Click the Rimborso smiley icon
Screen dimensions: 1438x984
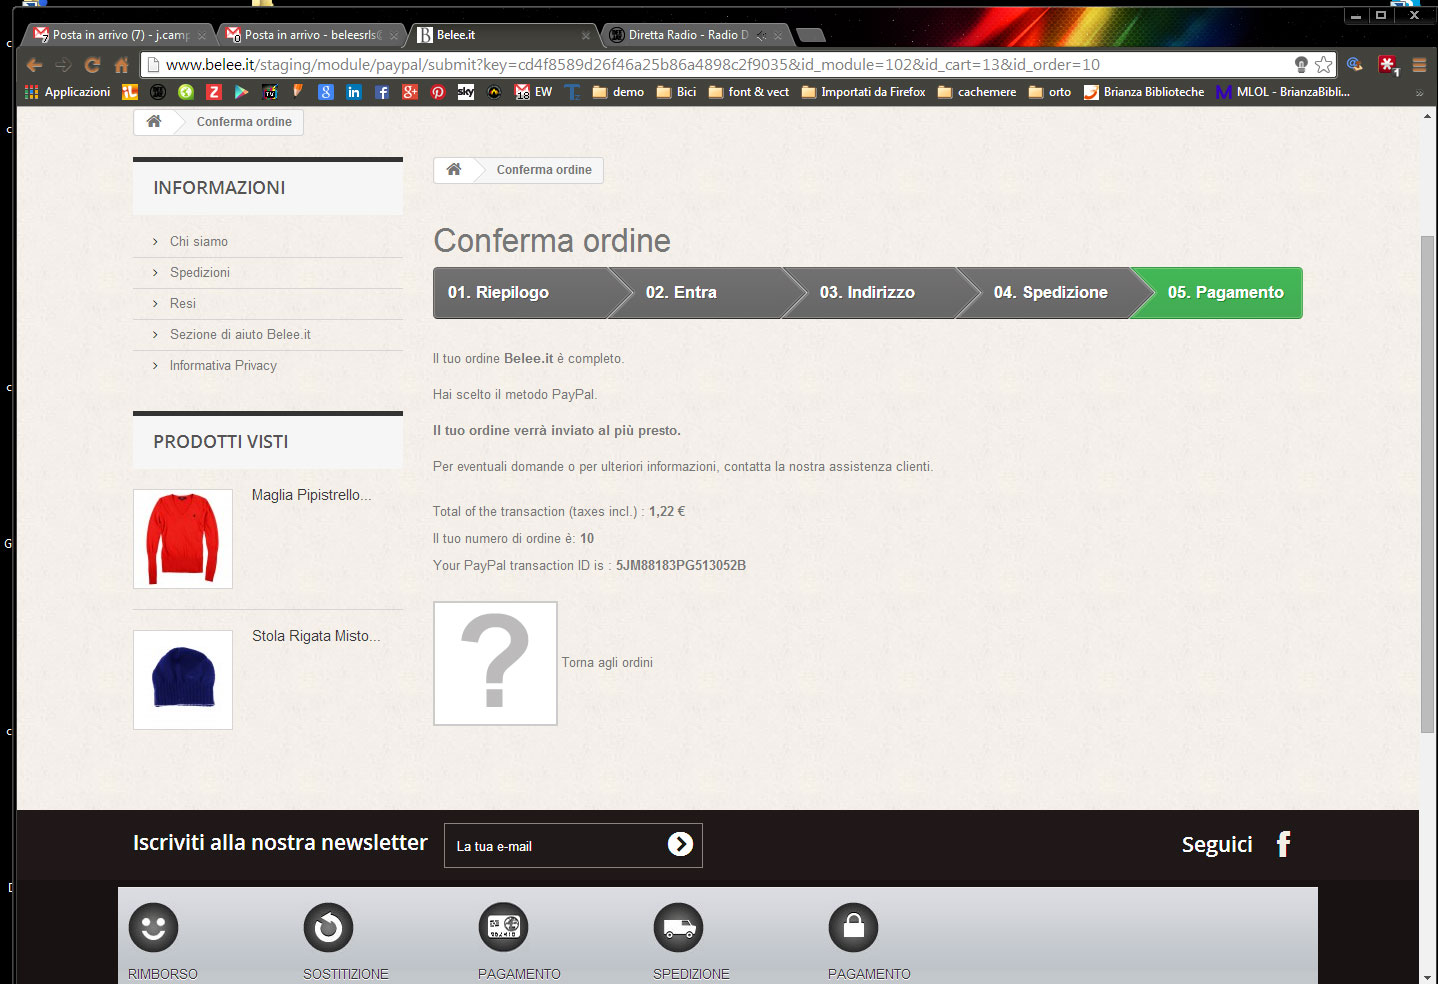click(x=153, y=928)
